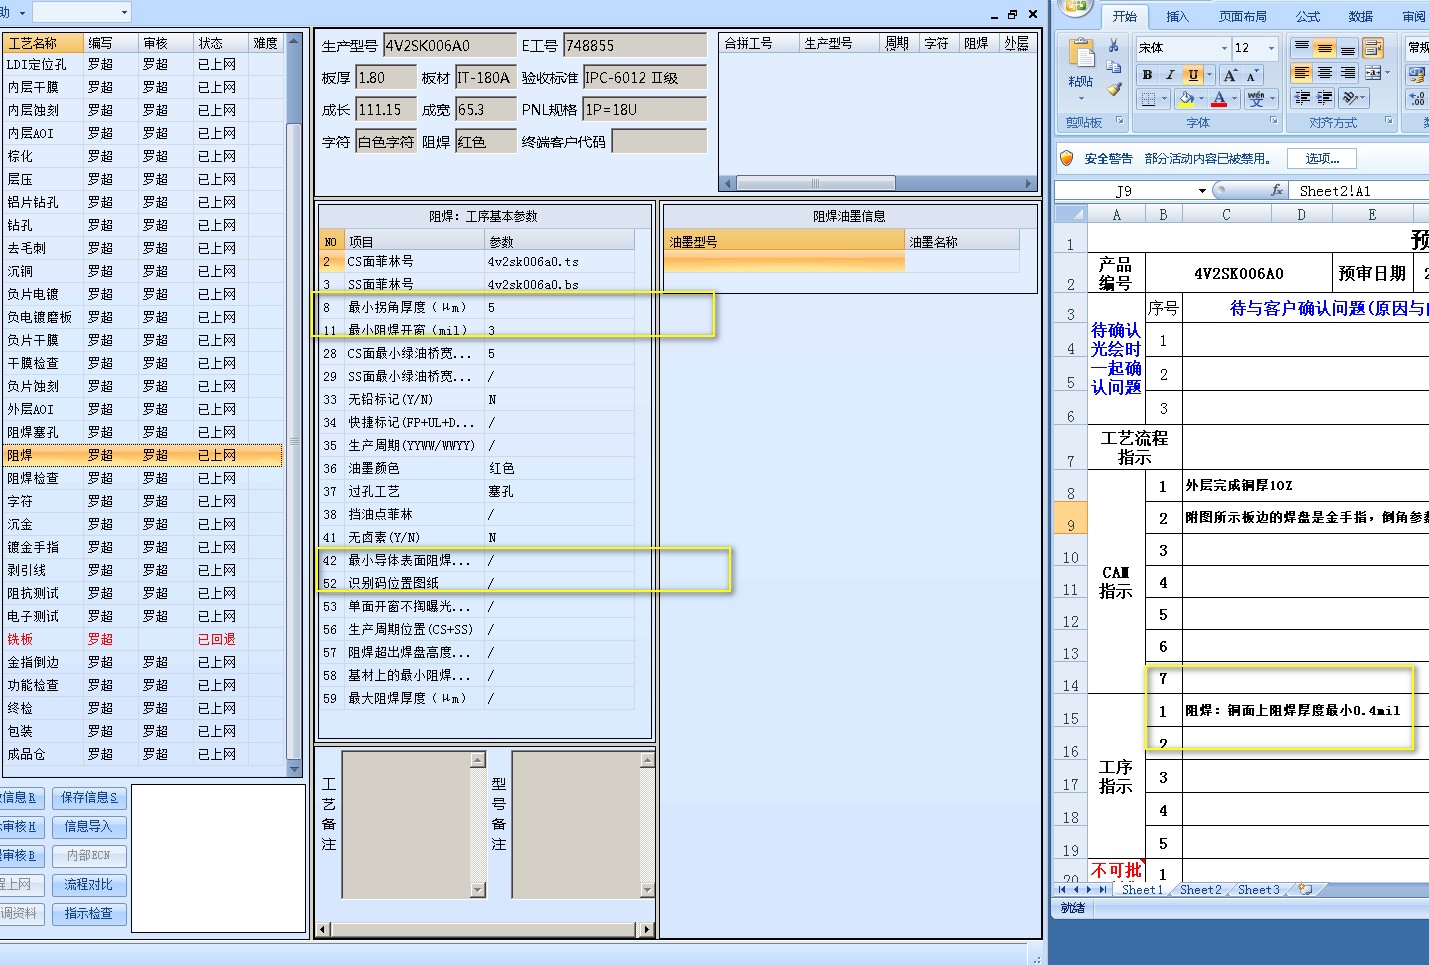Click the 内部ECN button
The image size is (1429, 965).
89,855
